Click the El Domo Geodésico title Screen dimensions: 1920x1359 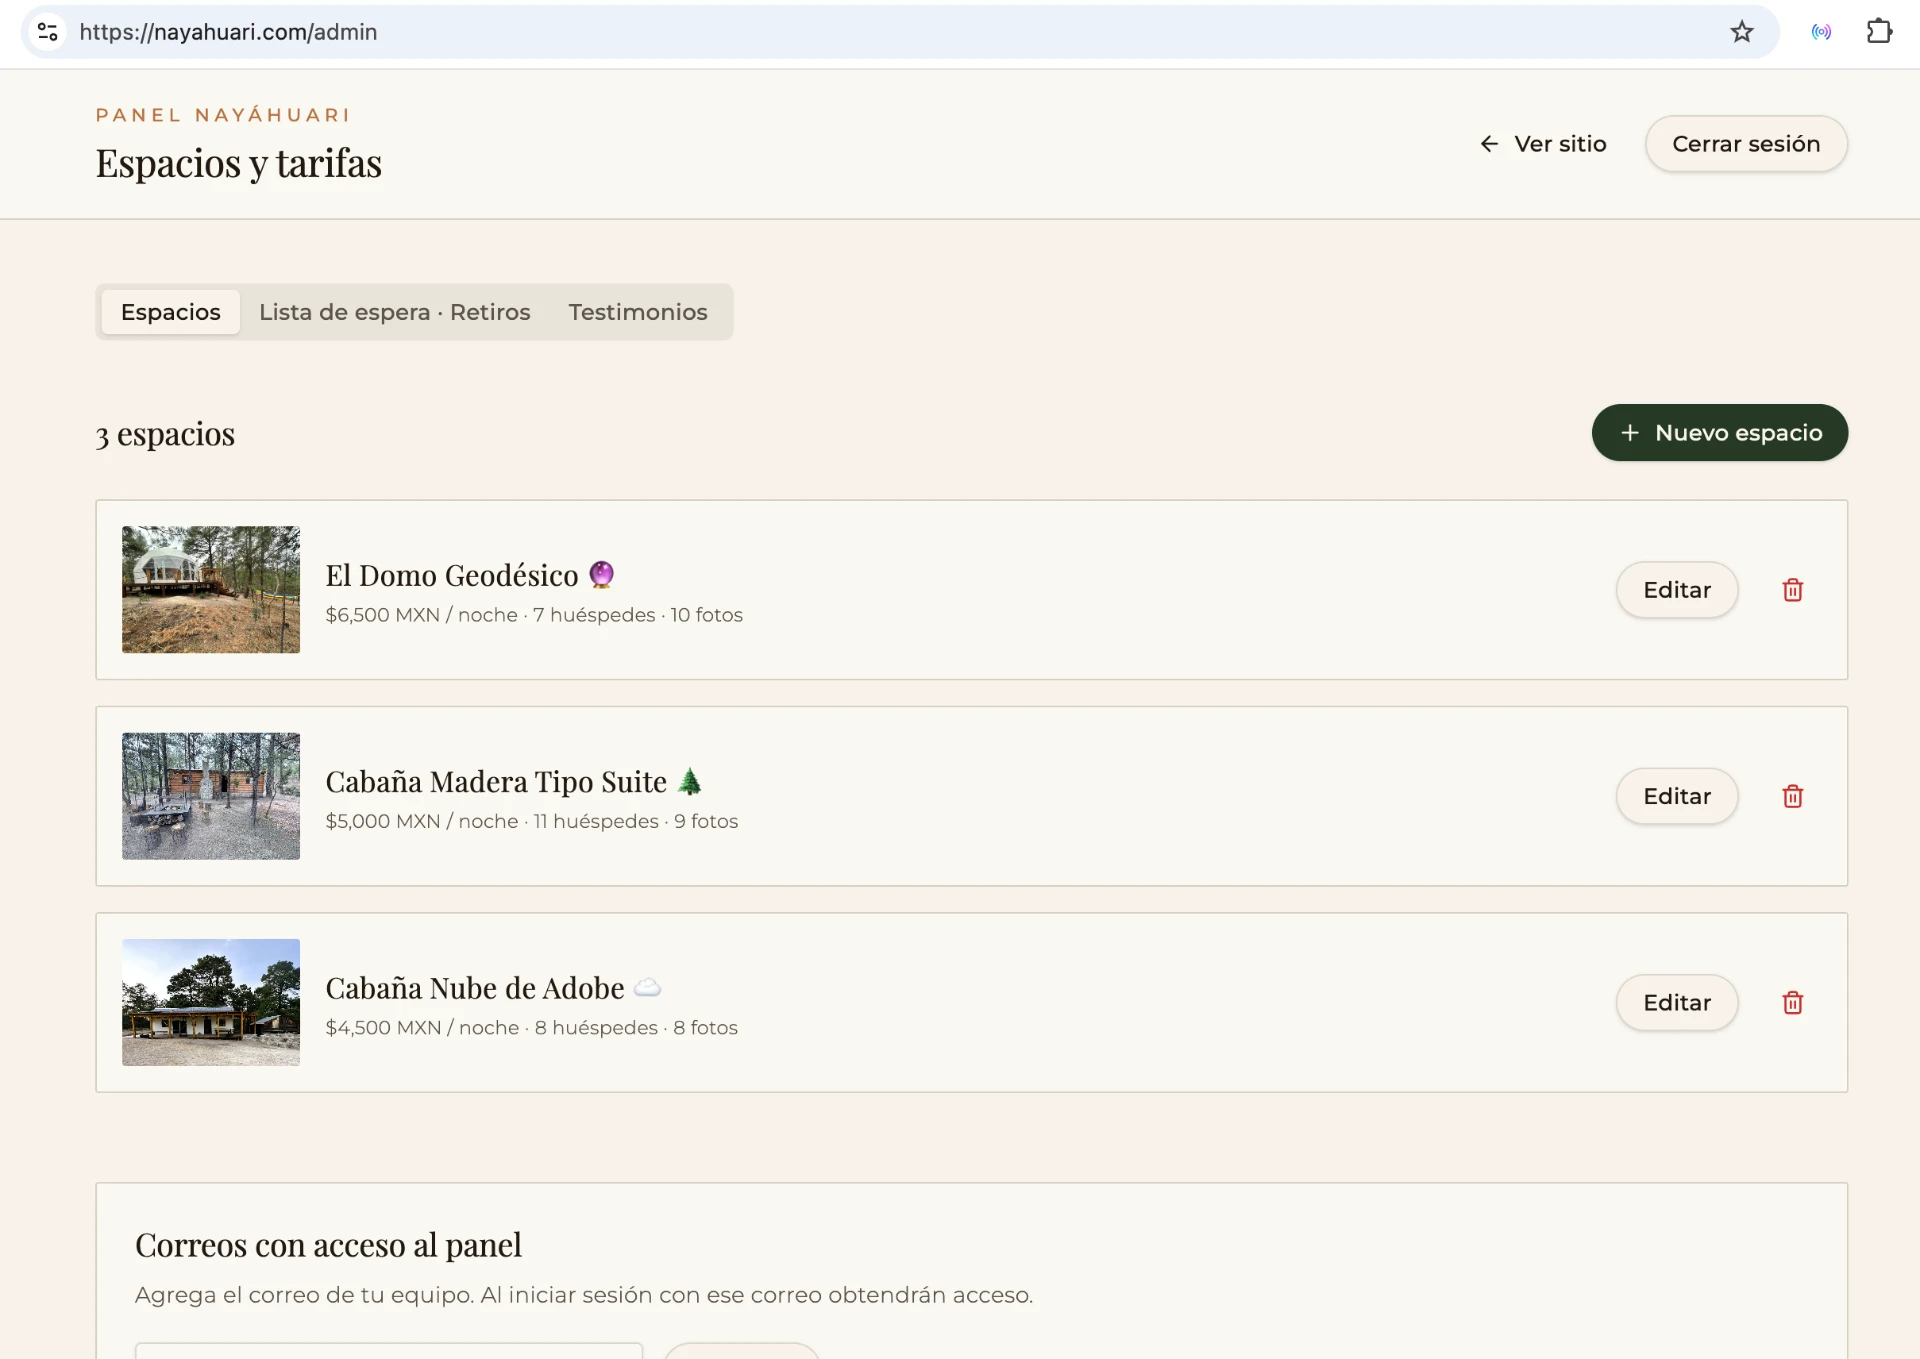click(x=469, y=575)
